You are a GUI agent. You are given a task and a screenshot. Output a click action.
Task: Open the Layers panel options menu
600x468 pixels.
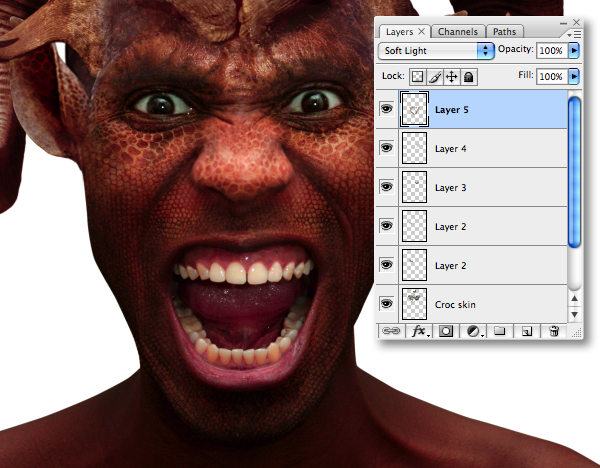coord(575,34)
